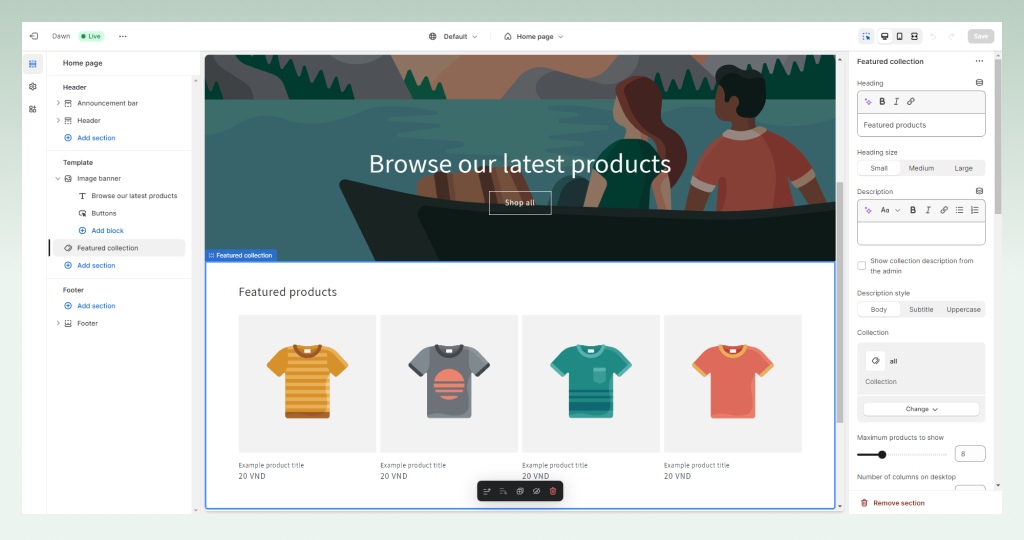Screen dimensions: 1024x540
Task: Collapse the Image banner section
Action: pos(58,178)
